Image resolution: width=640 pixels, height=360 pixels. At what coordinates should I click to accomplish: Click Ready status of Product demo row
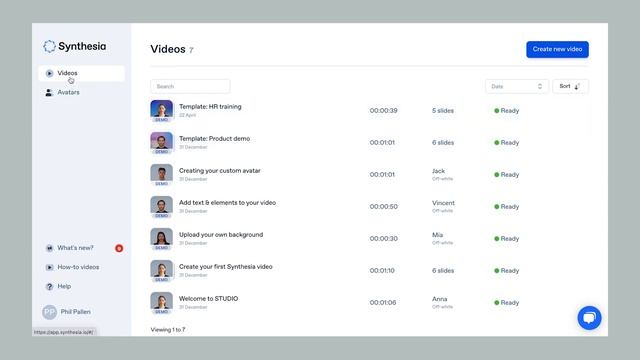[507, 142]
